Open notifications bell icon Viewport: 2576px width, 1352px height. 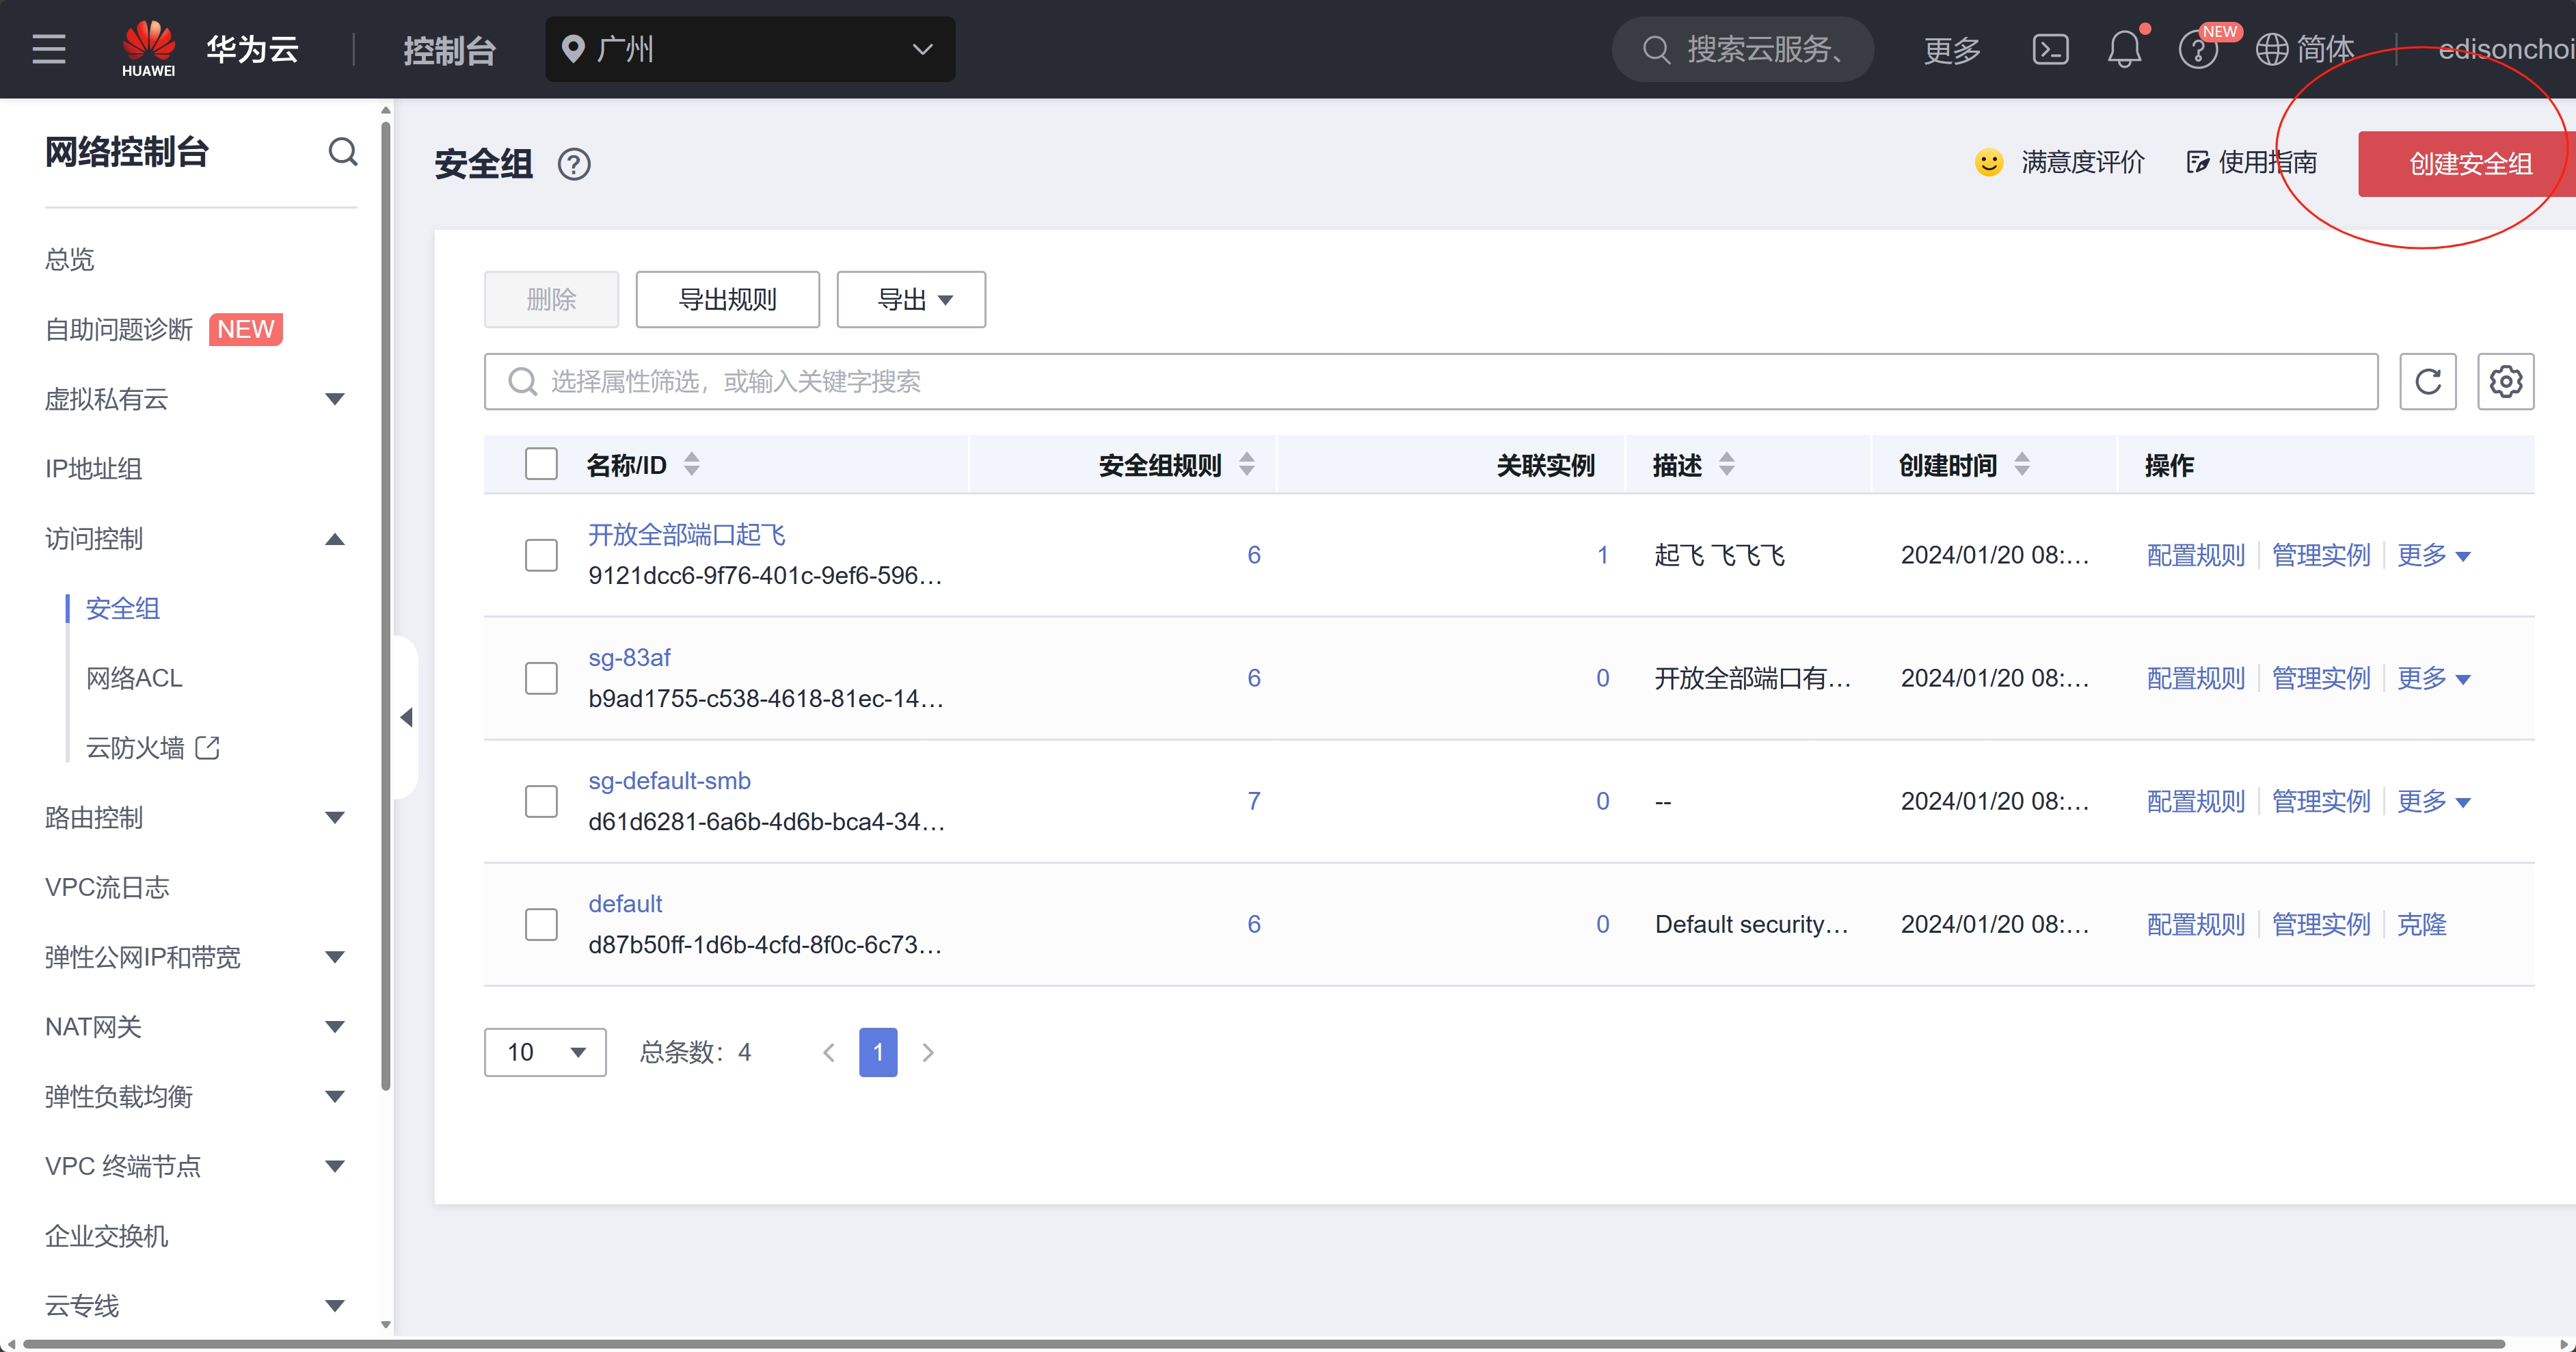pyautogui.click(x=2124, y=49)
